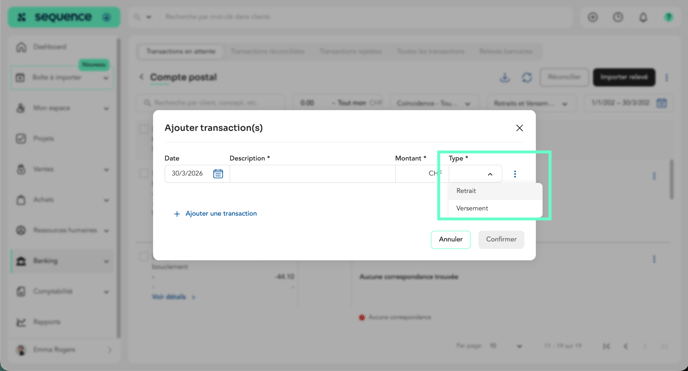
Task: Click the download icon near Réconcilier
Action: (x=505, y=78)
